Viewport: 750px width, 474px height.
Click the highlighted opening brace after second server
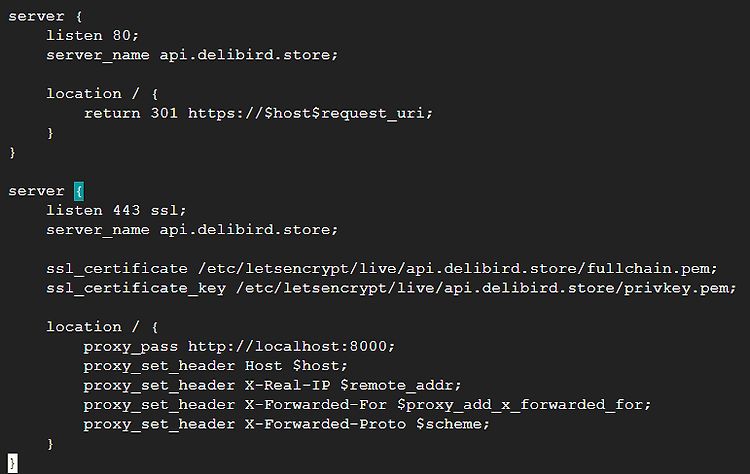click(x=79, y=191)
